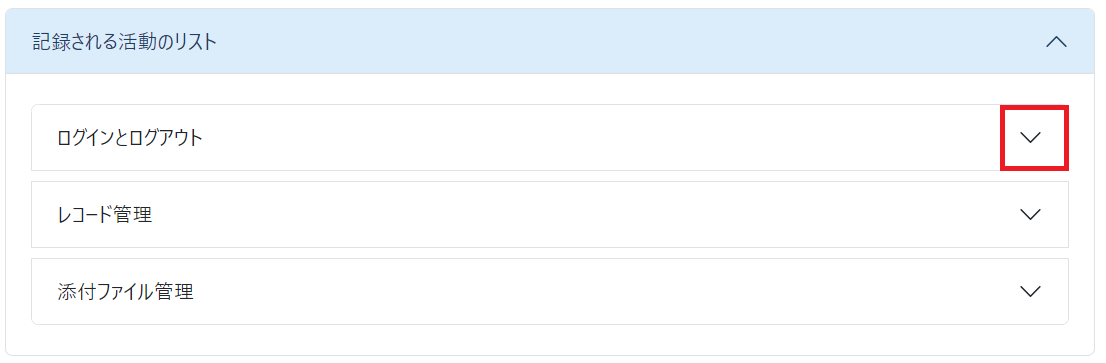
Task: Expand the ログインとログアウト chevron arrow
Action: [x=1031, y=138]
